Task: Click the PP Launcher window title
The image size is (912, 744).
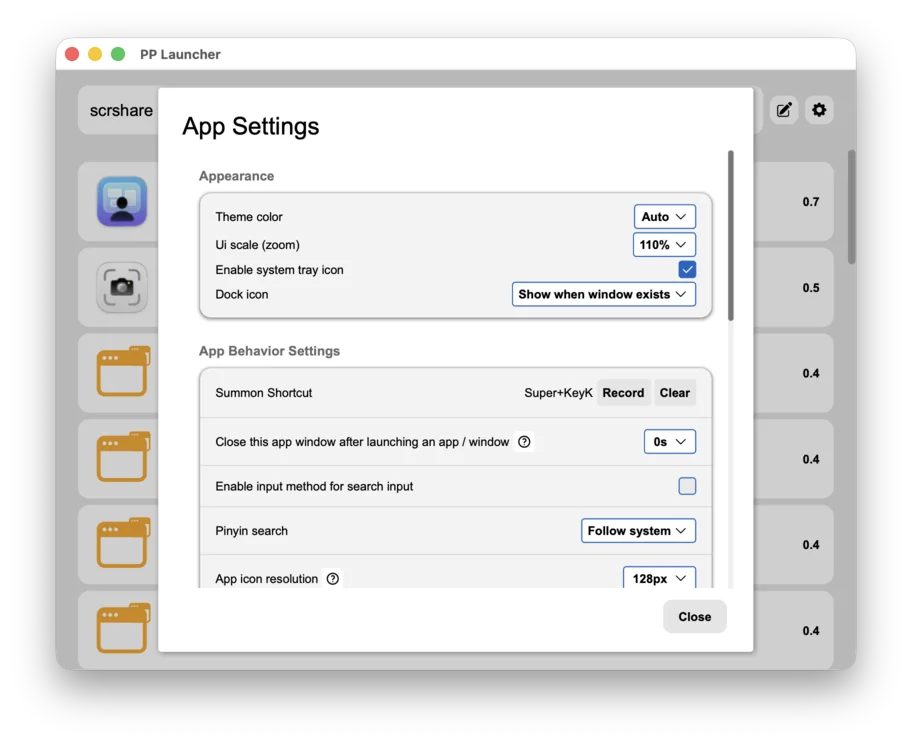Action: tap(180, 55)
